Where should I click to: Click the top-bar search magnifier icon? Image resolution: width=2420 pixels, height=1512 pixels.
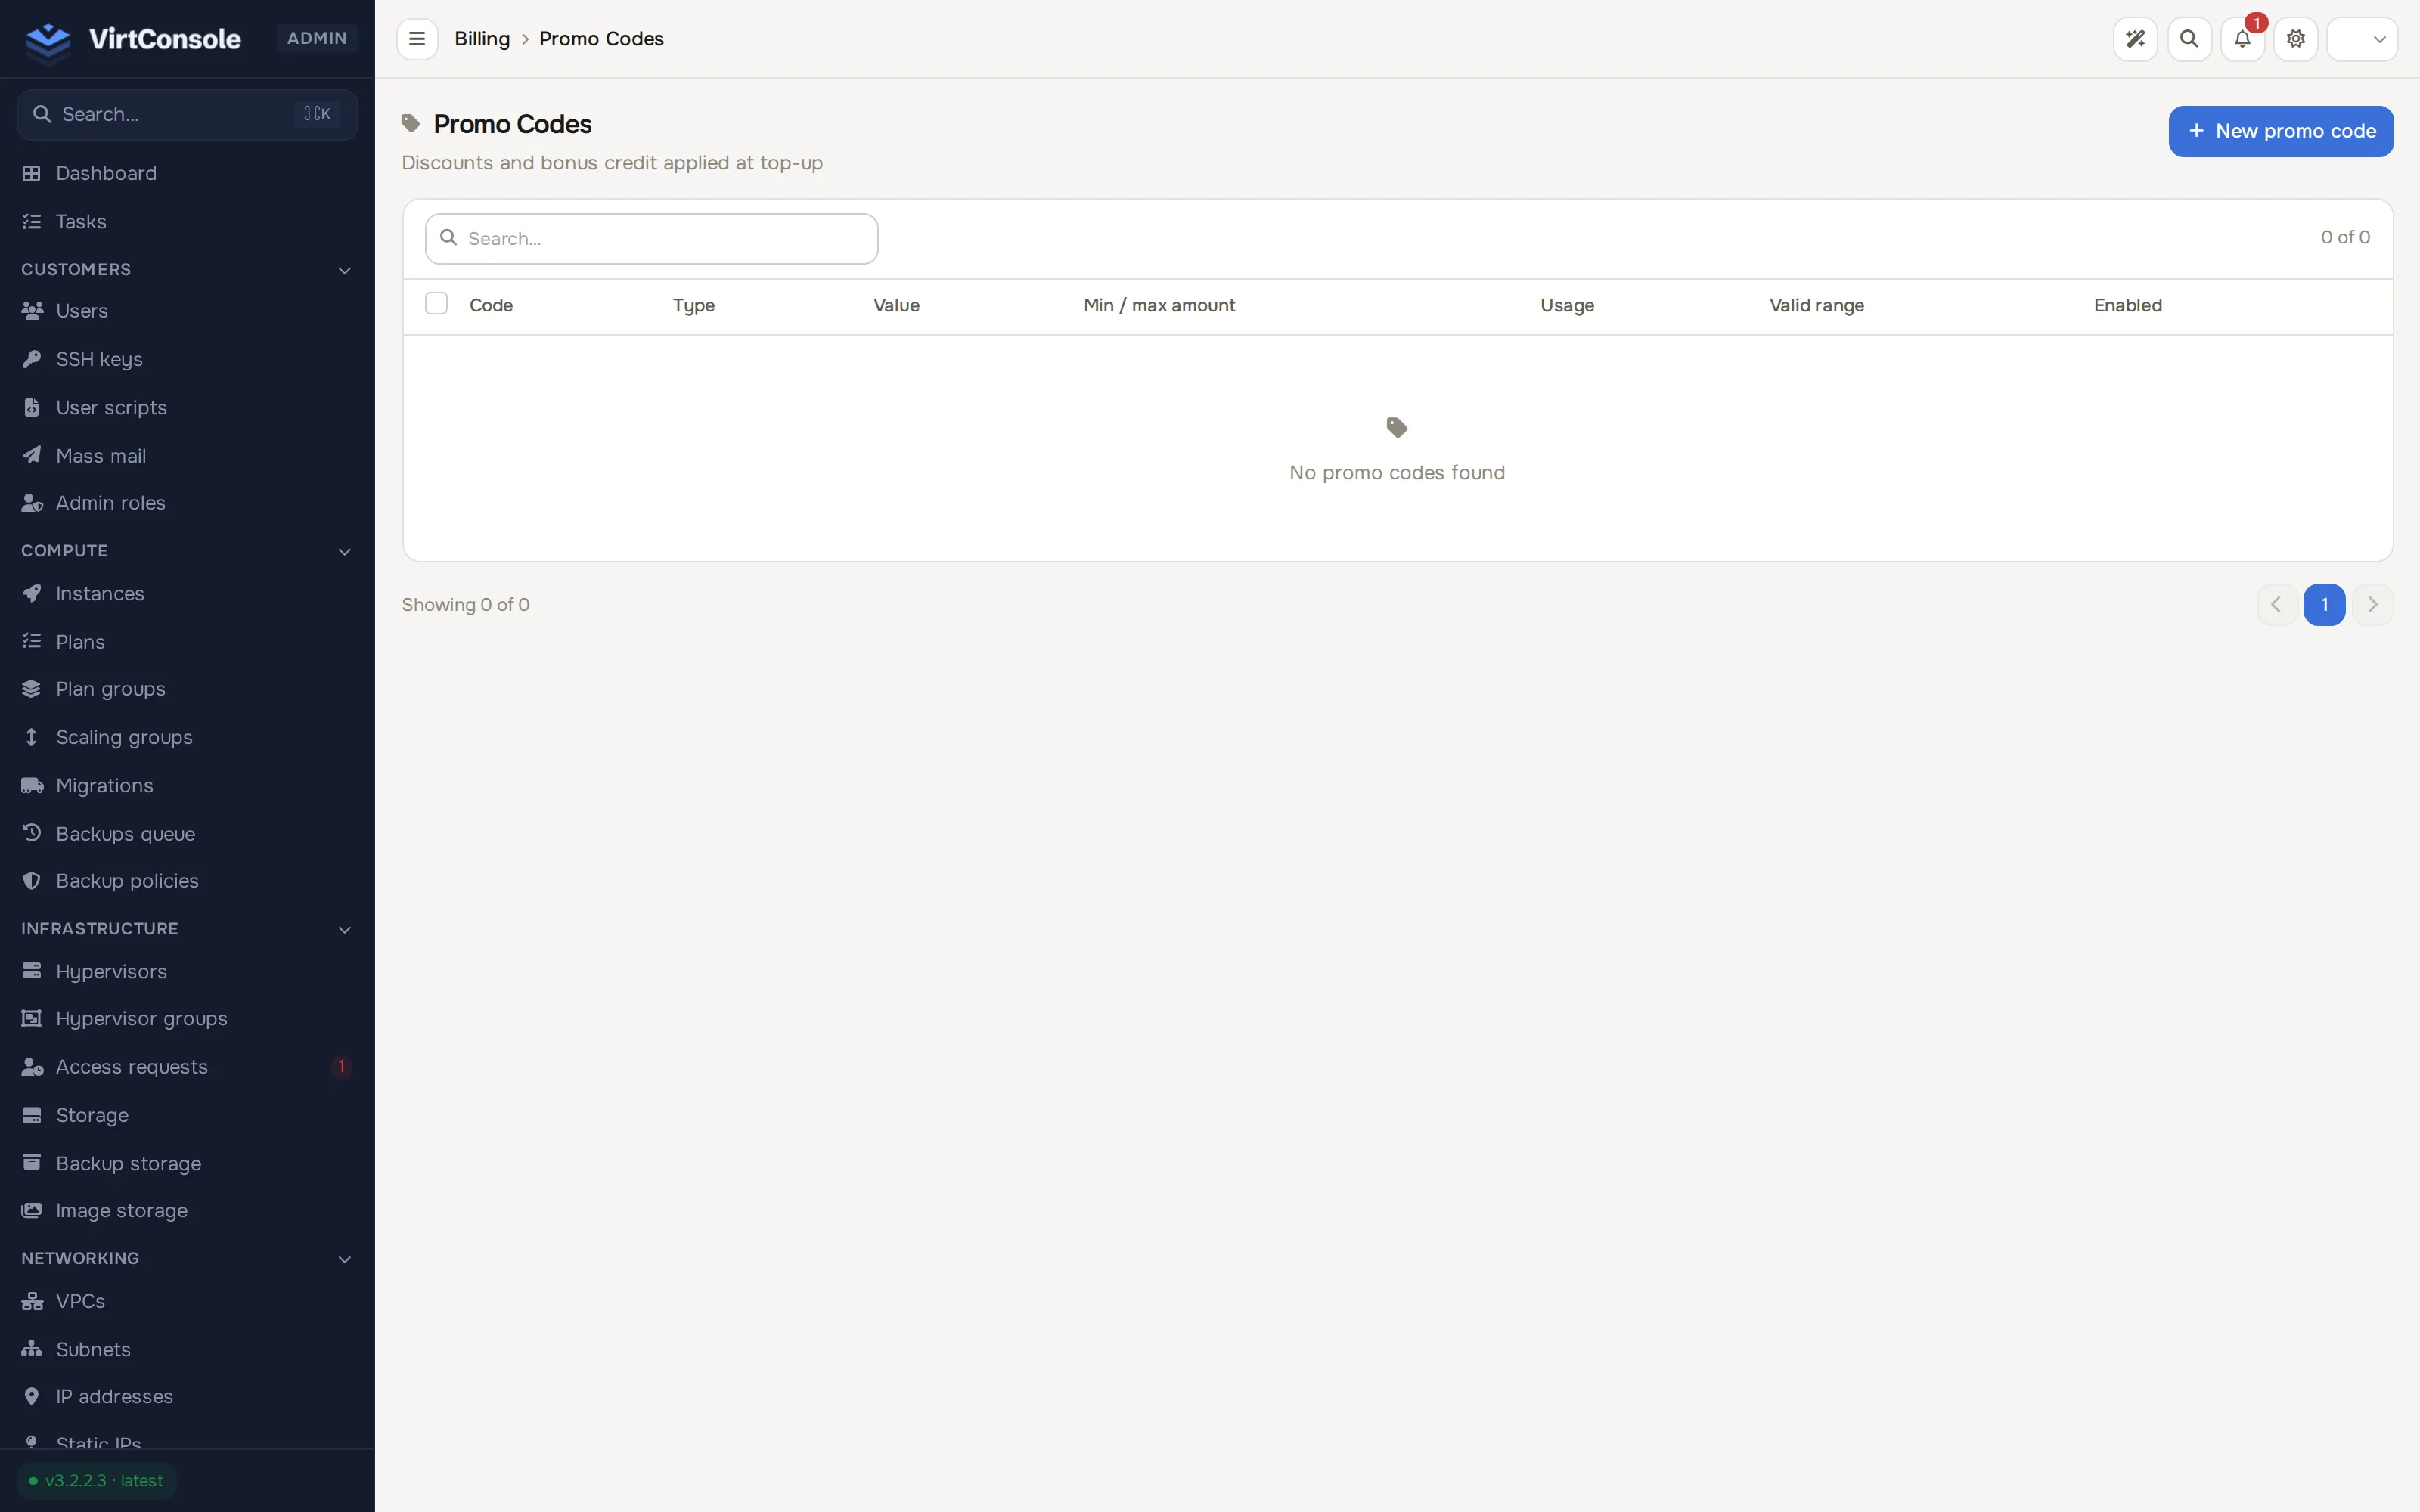(x=2189, y=39)
